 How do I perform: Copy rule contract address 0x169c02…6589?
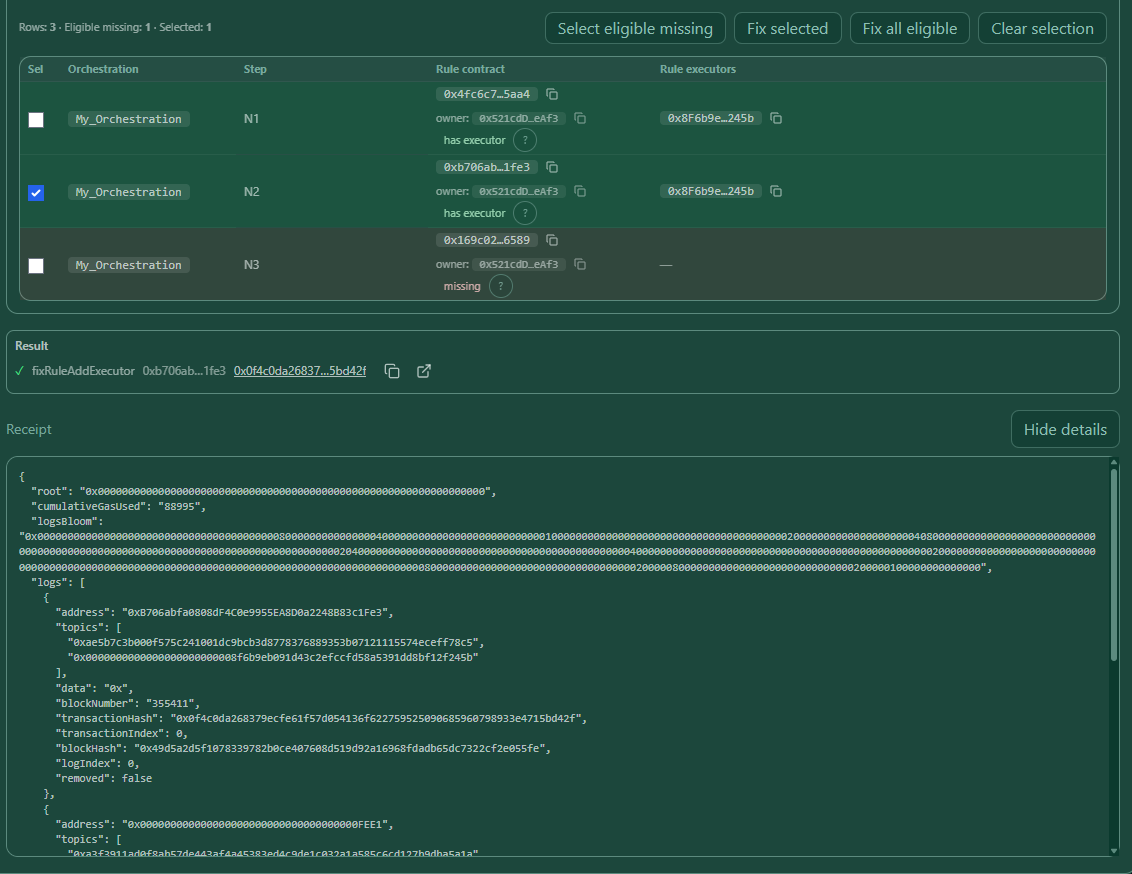[x=552, y=240]
